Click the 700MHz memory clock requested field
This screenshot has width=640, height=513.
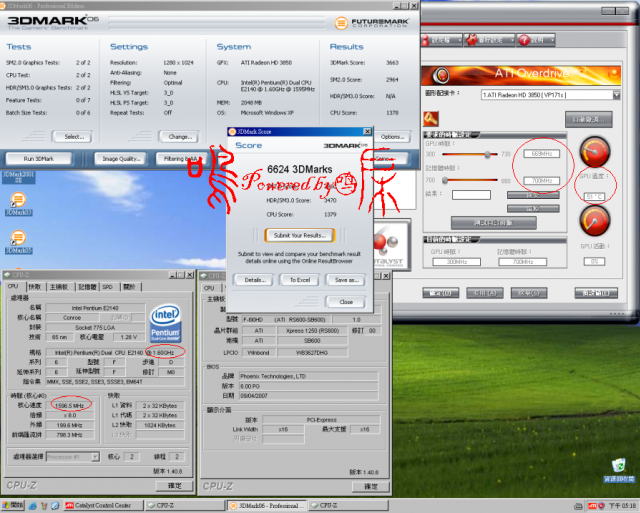(542, 181)
